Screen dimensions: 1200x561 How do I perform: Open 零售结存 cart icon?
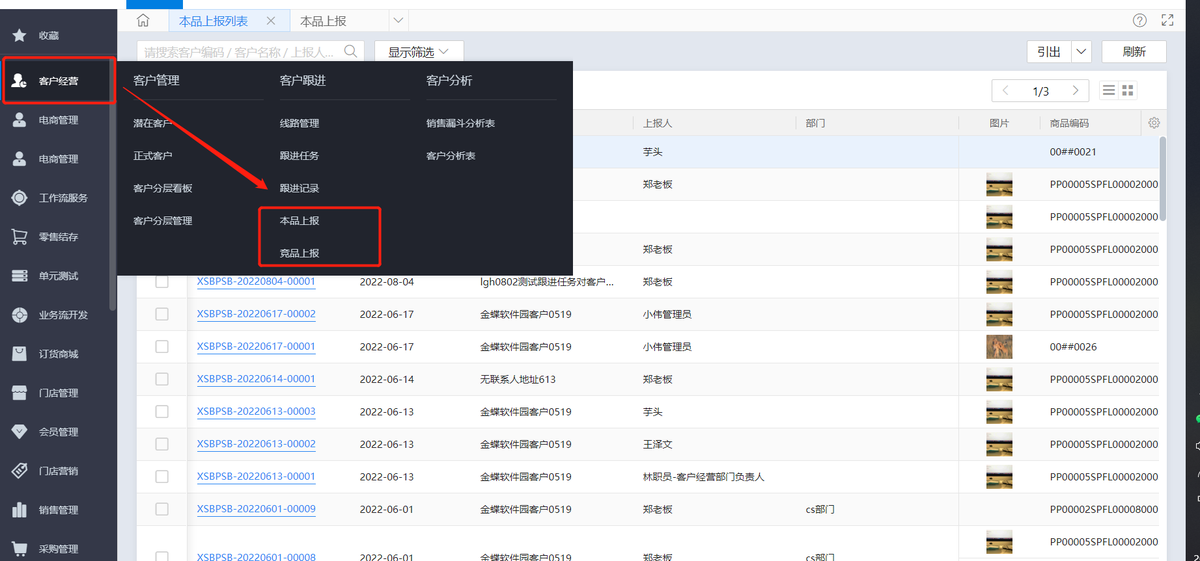coord(19,237)
